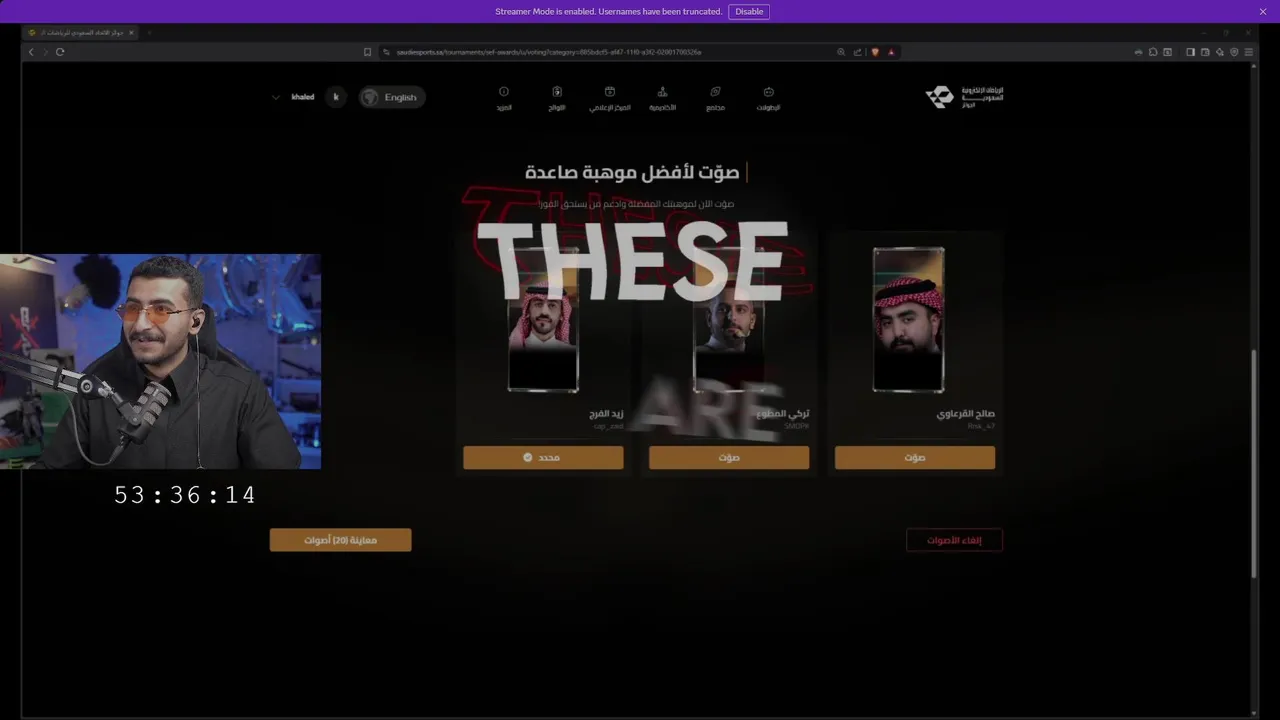Image resolution: width=1280 pixels, height=720 pixels.
Task: Click صالح القرعاوي candidate photo
Action: pyautogui.click(x=908, y=319)
